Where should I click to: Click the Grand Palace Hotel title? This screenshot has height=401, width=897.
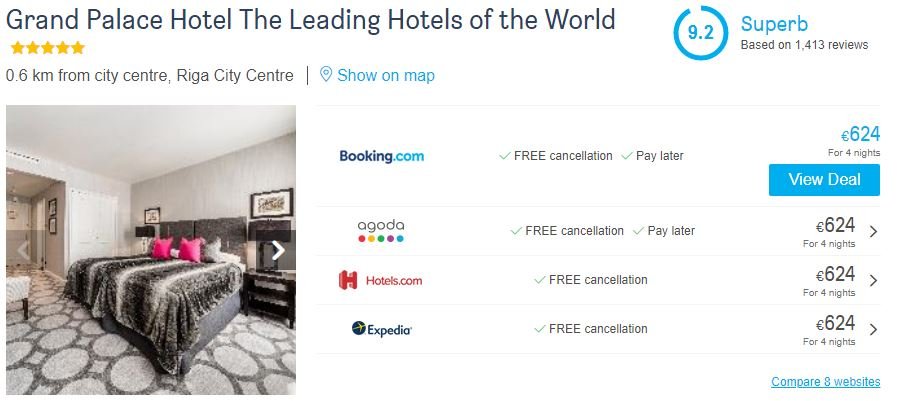(310, 20)
